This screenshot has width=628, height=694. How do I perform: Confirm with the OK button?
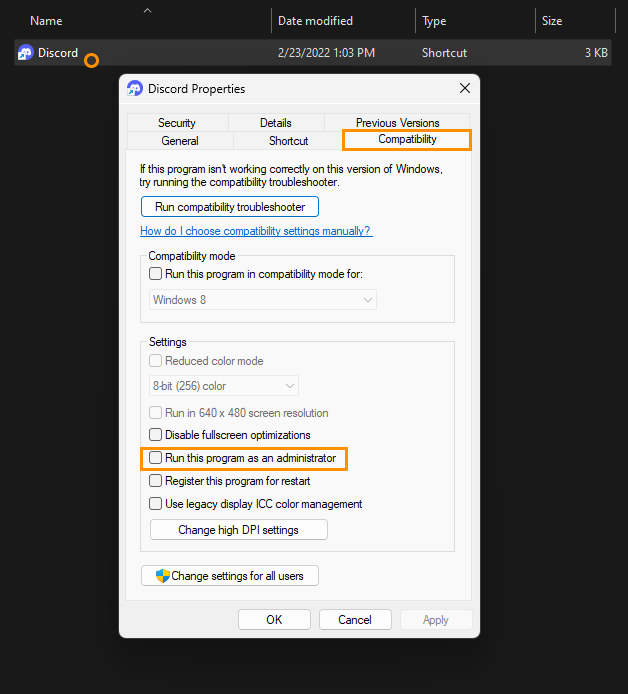tap(274, 620)
